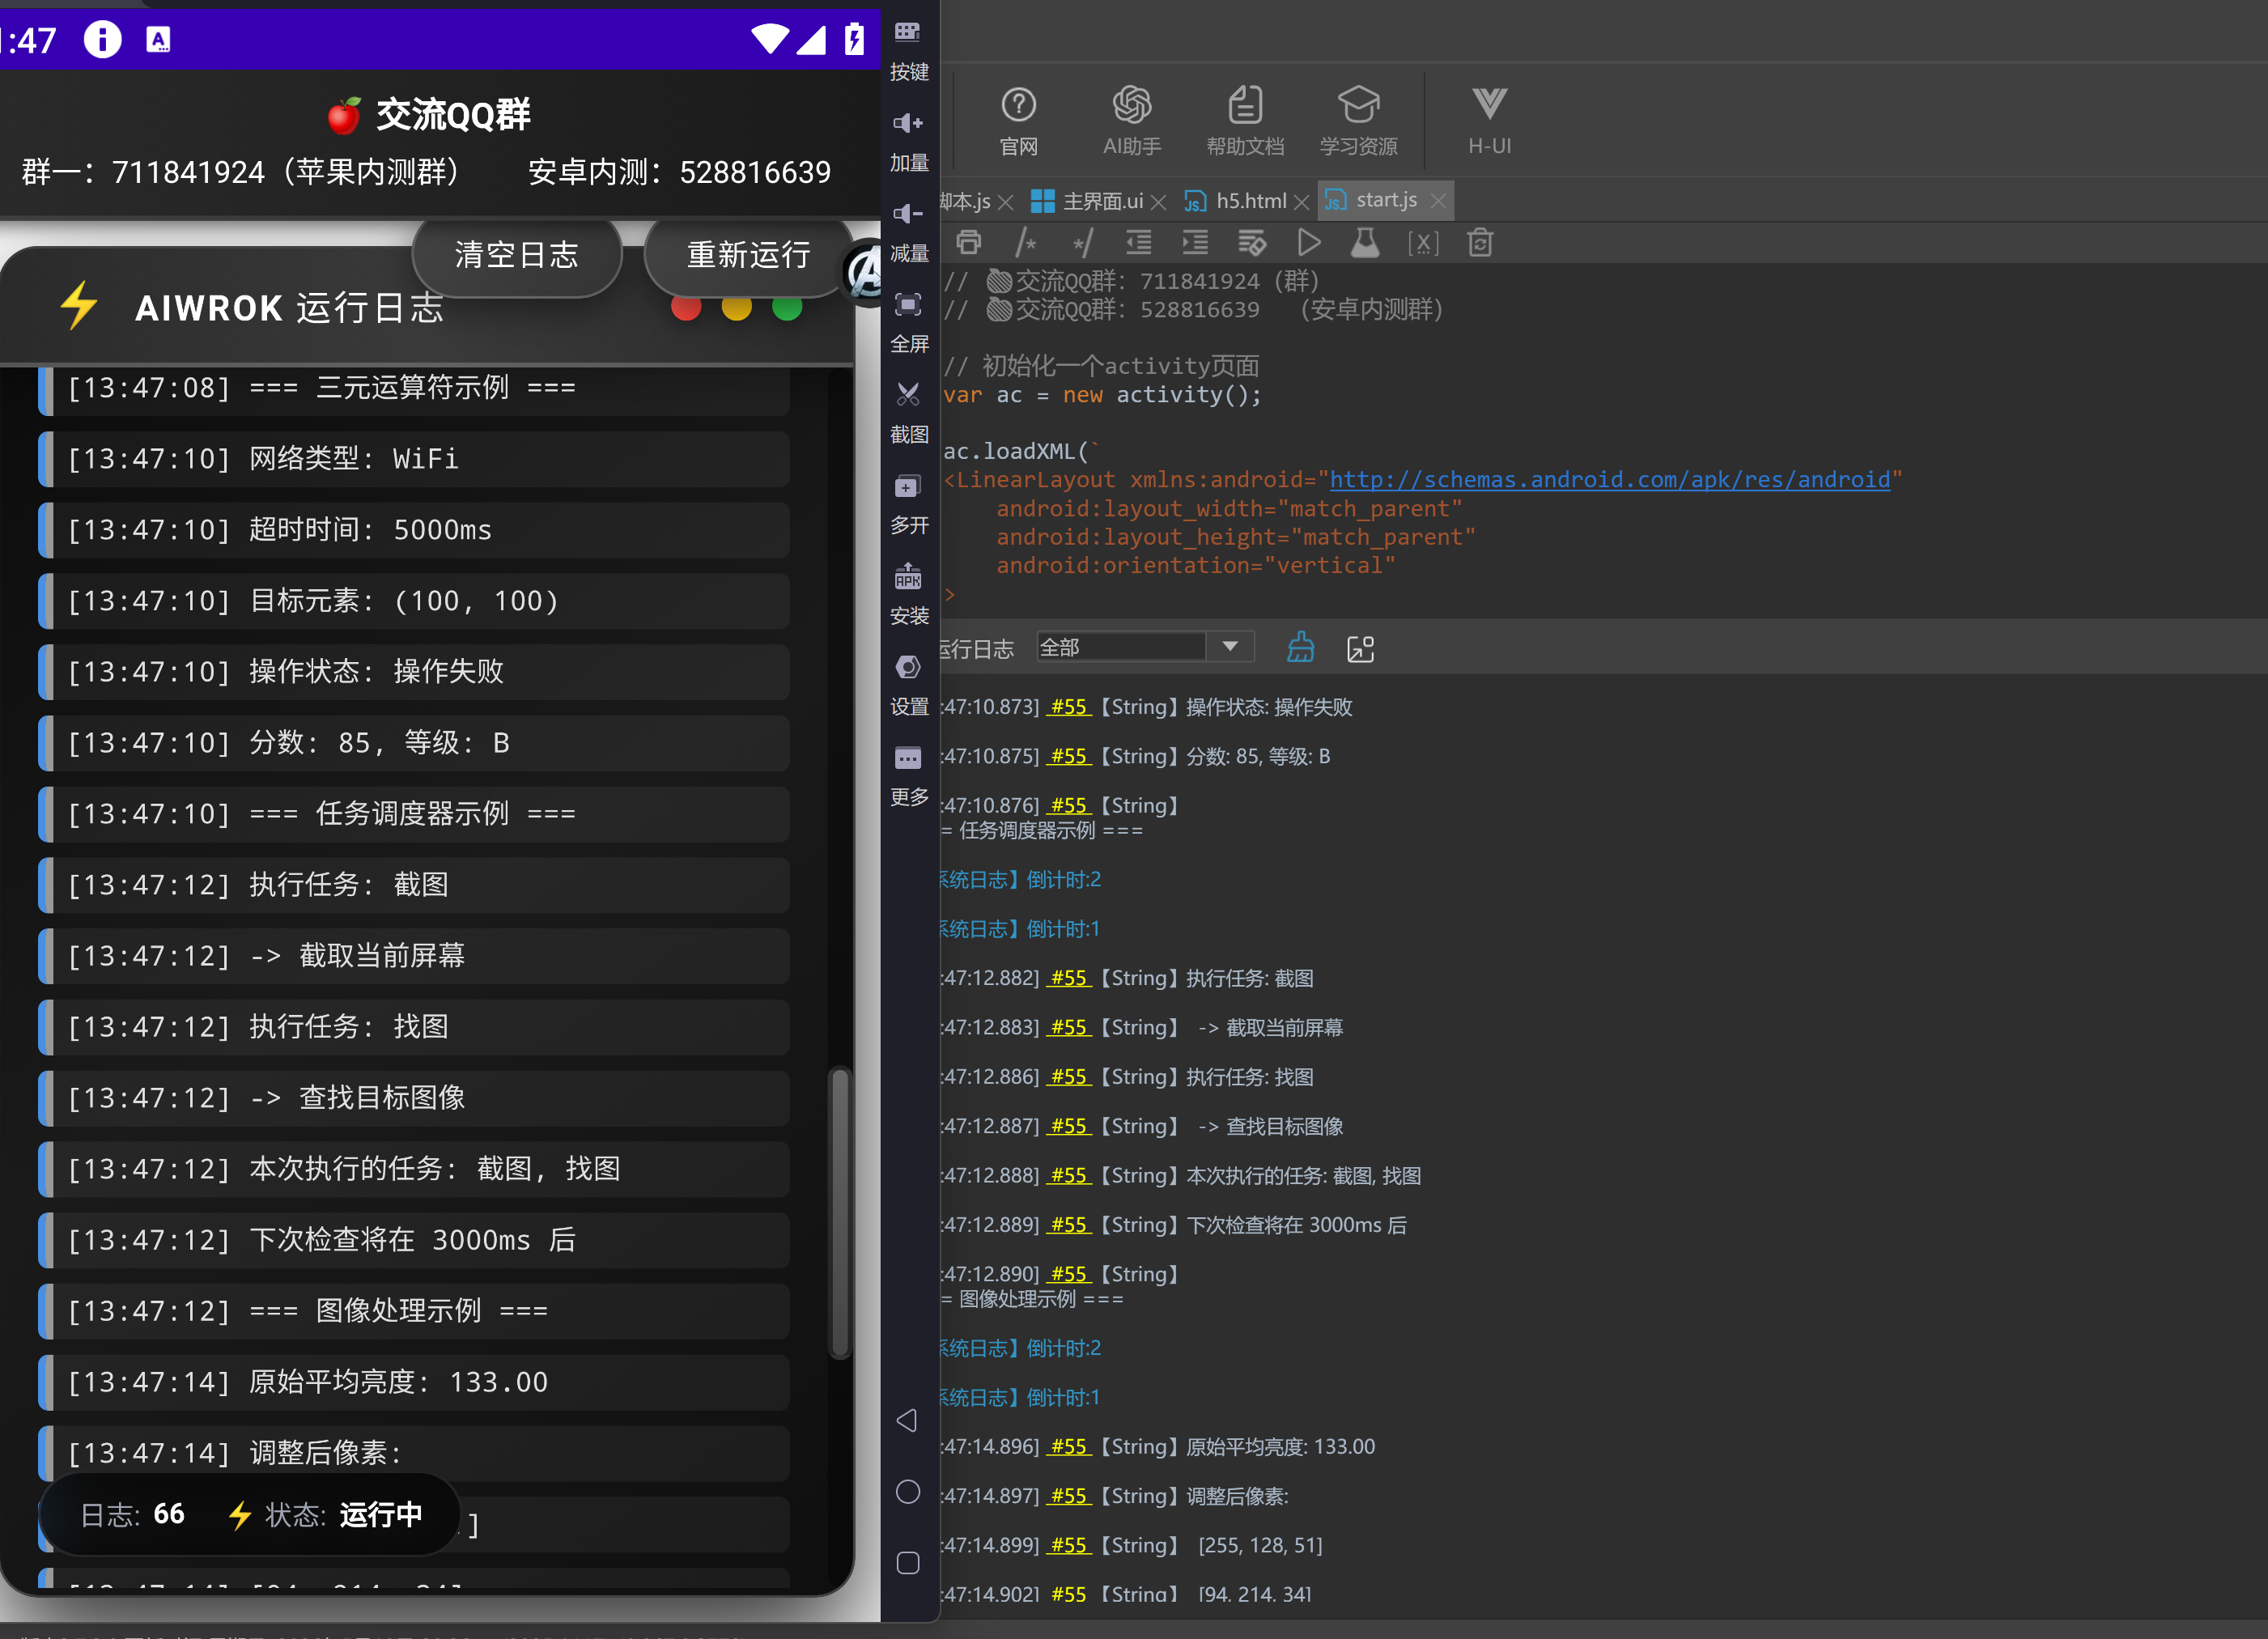Launch the AI助手 assistant

click(1132, 121)
